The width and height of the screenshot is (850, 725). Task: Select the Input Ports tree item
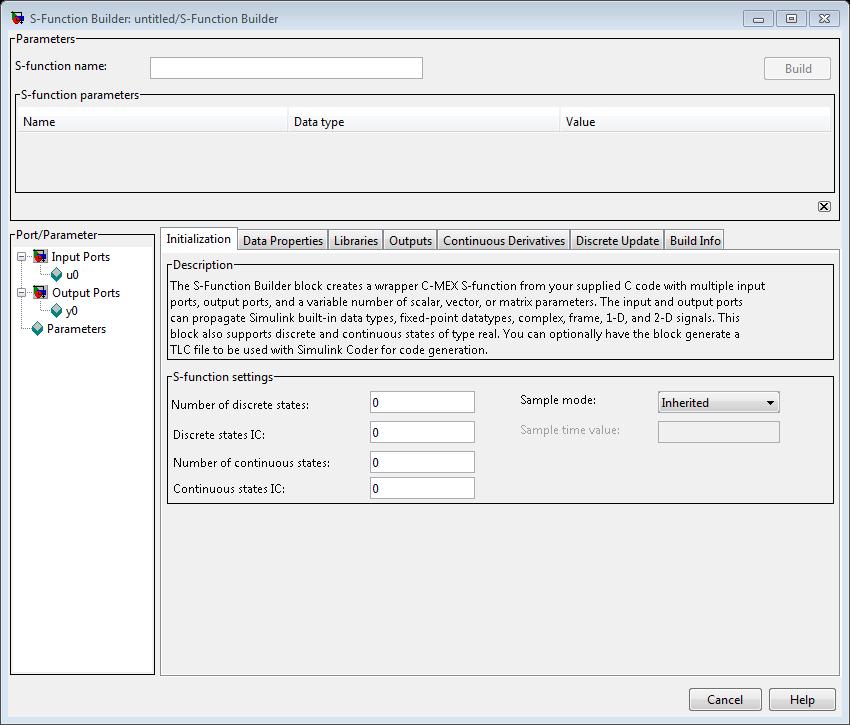point(80,256)
